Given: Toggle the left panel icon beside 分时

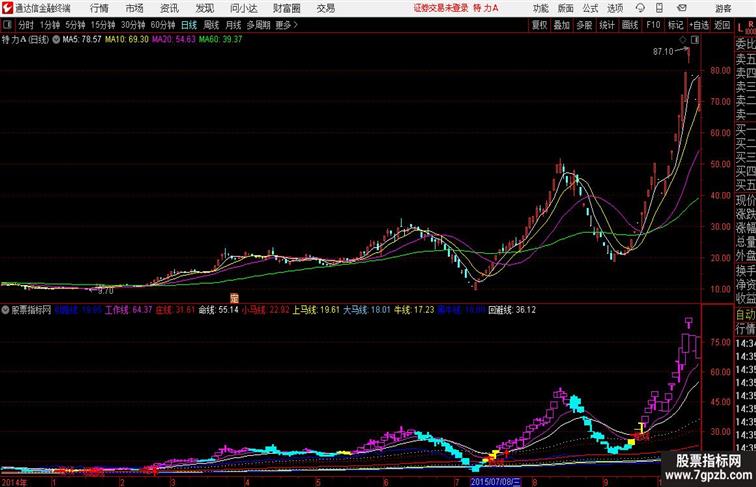Looking at the screenshot, I should (7, 25).
